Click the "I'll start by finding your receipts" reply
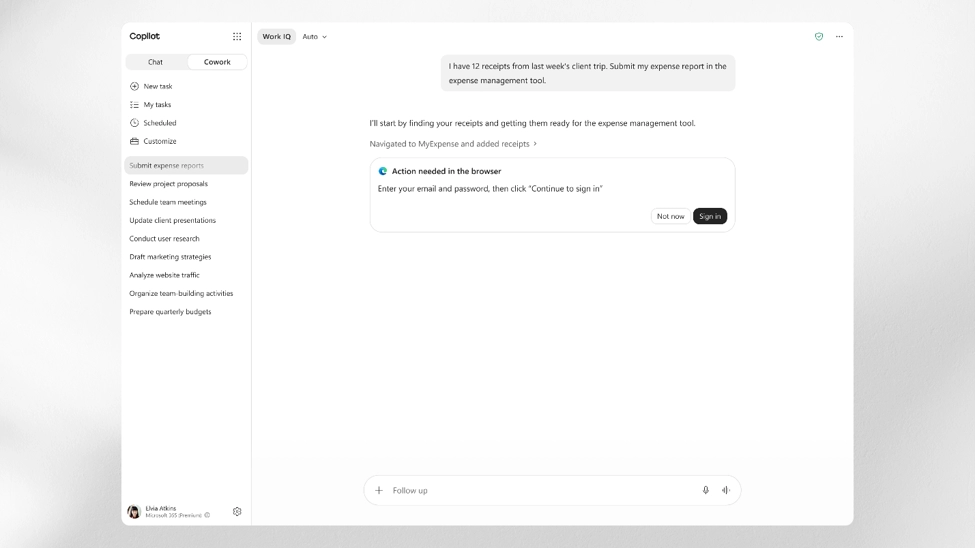This screenshot has width=975, height=548. [x=532, y=123]
